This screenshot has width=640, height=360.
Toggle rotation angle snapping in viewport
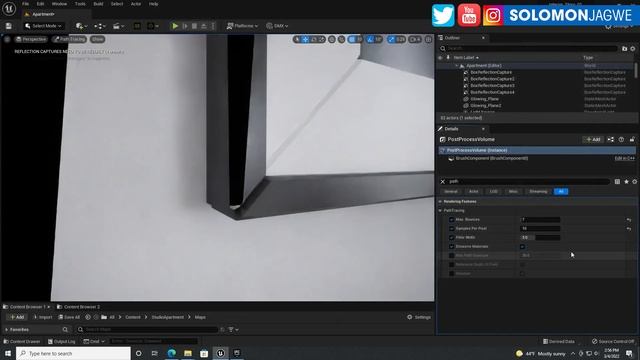click(x=370, y=39)
